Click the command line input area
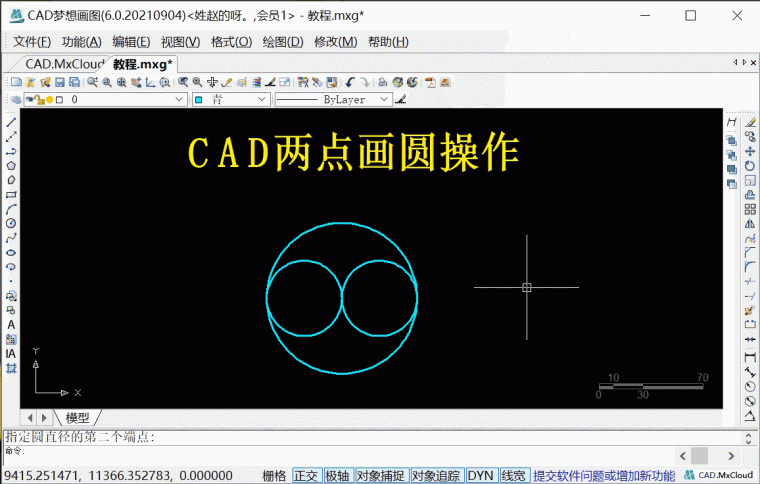This screenshot has width=760, height=484. pyautogui.click(x=339, y=455)
